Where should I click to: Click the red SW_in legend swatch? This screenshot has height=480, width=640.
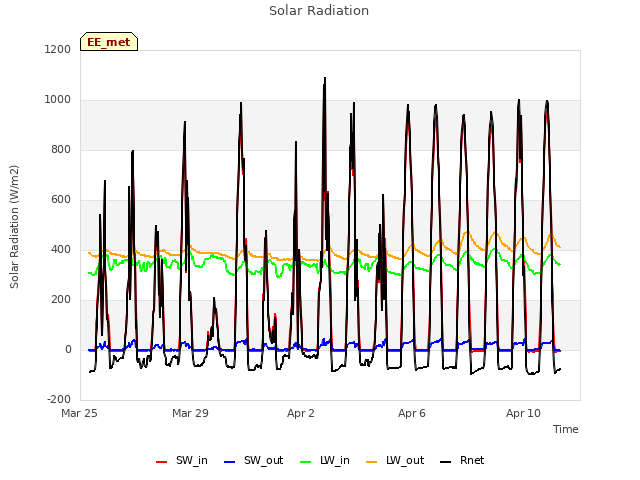click(x=162, y=462)
